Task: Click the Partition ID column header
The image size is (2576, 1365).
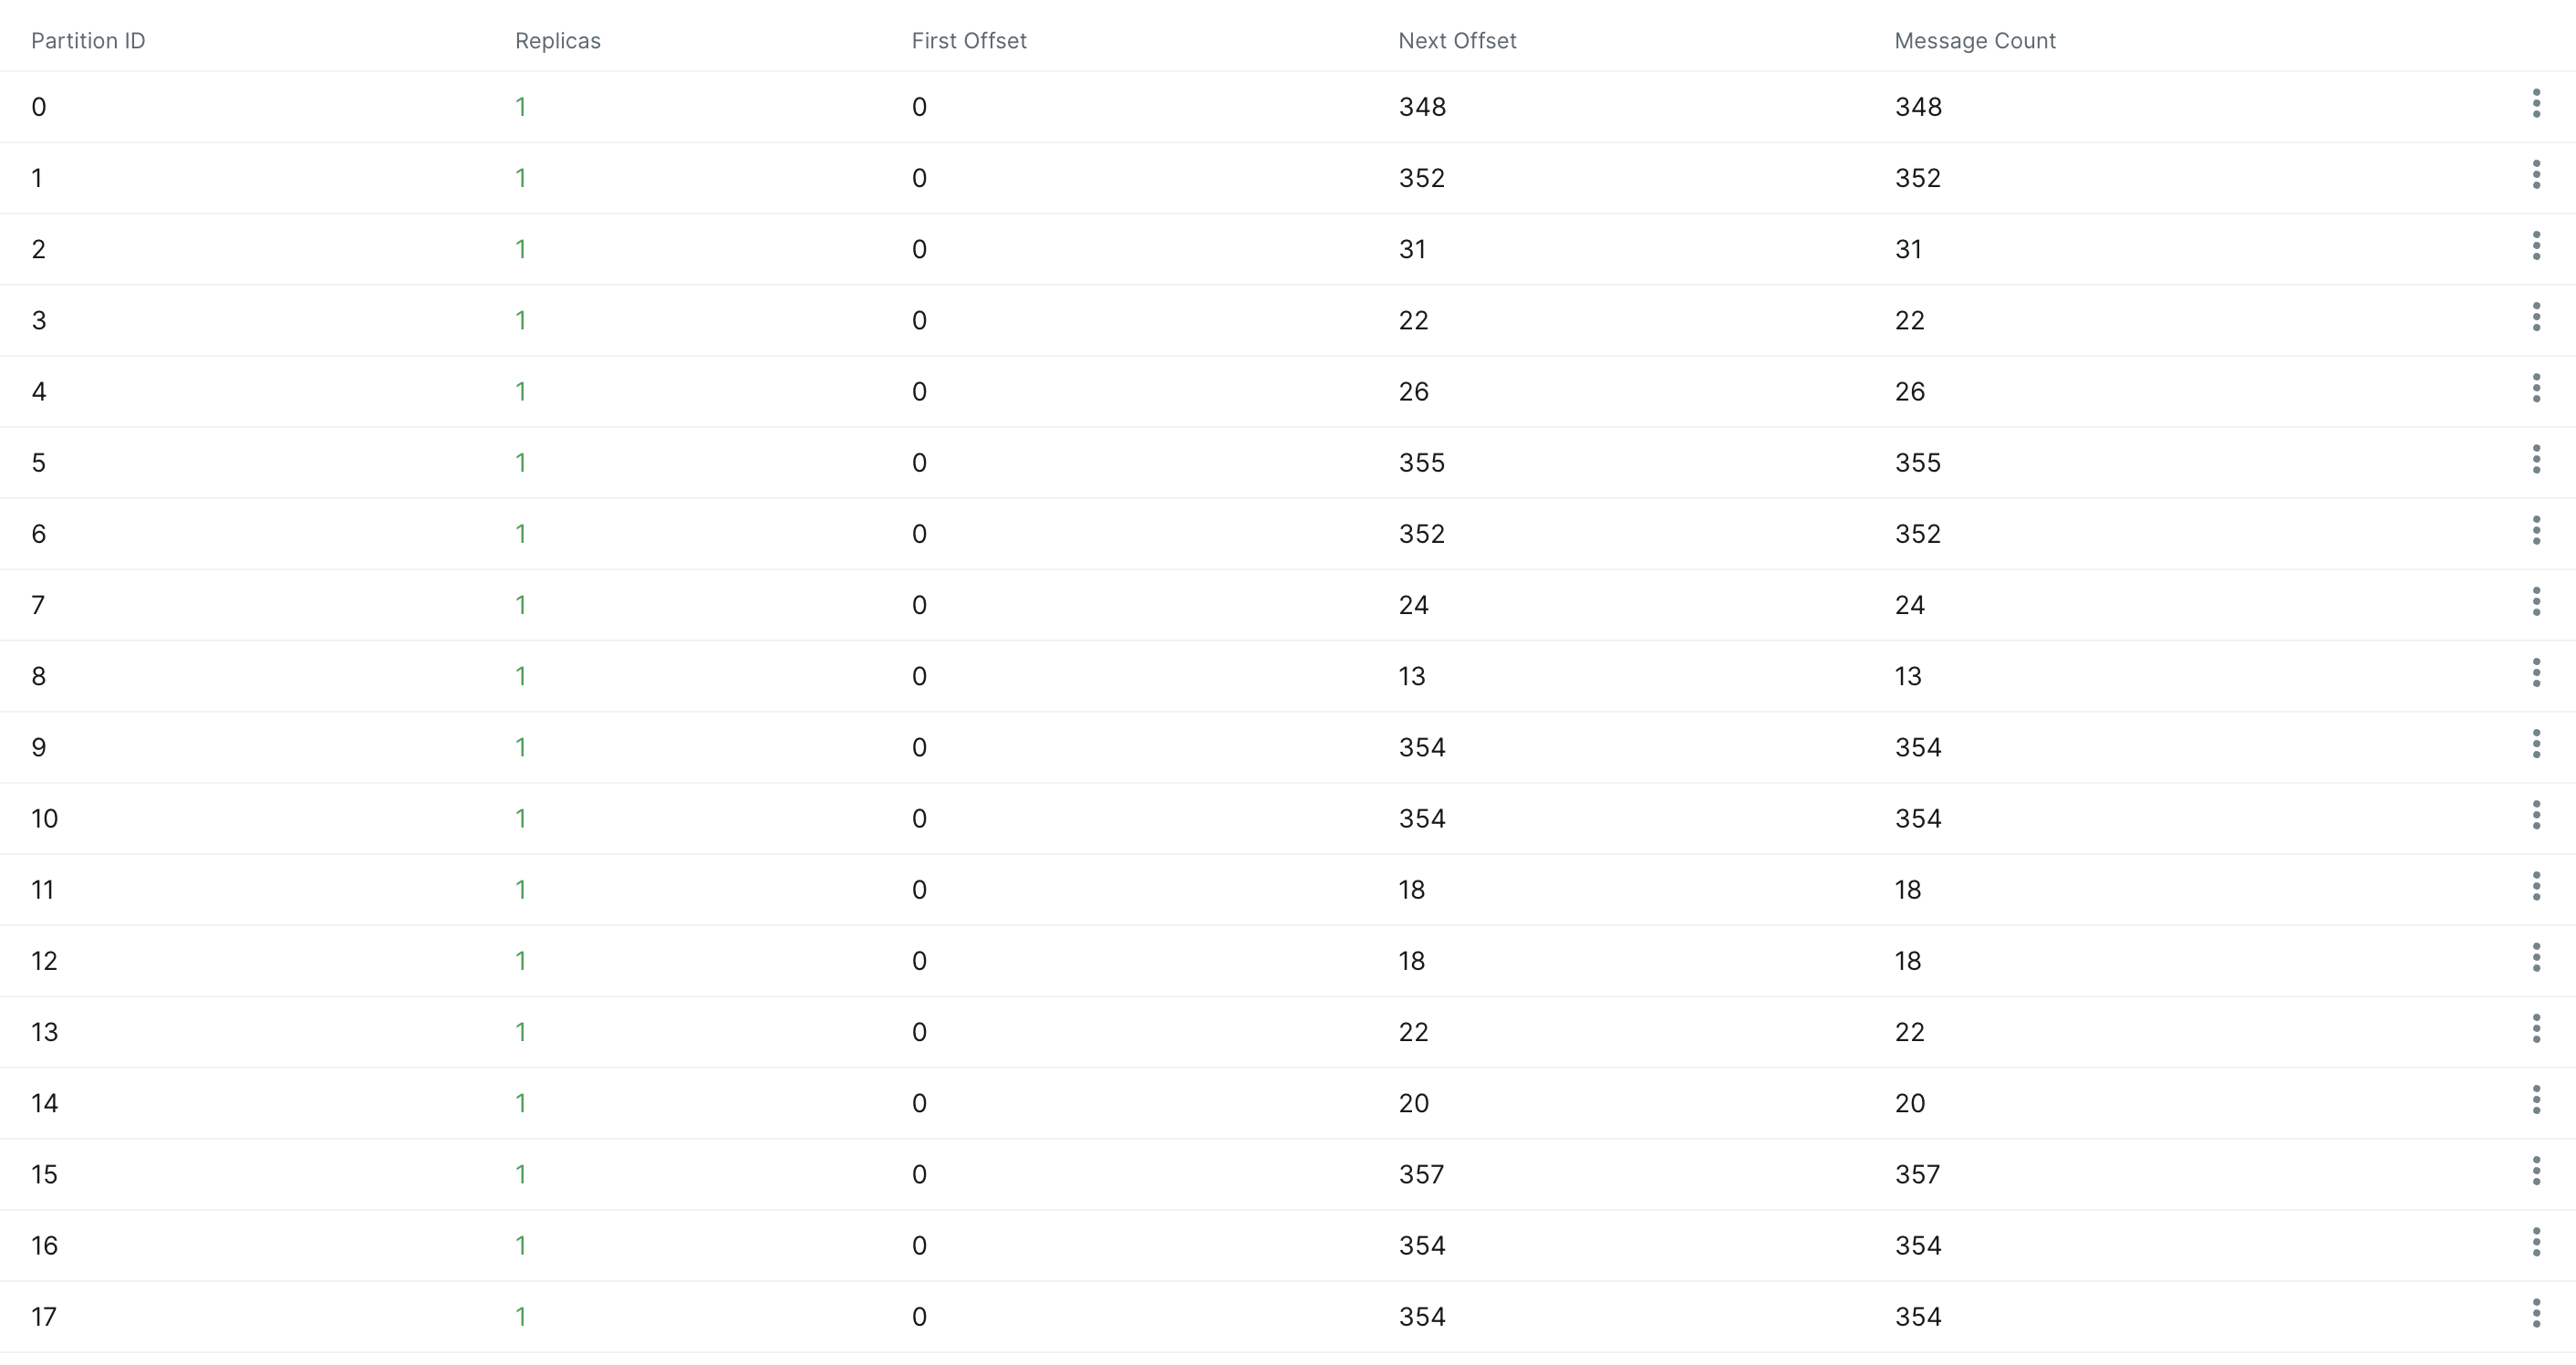Action: (88, 41)
